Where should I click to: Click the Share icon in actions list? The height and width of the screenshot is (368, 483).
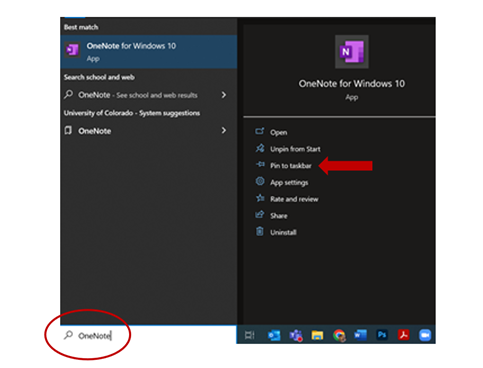(x=260, y=214)
